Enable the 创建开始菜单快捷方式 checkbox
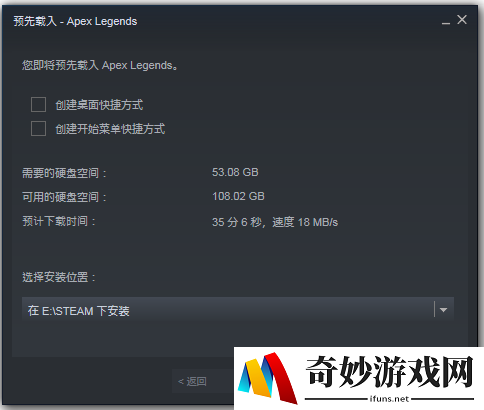 point(38,128)
